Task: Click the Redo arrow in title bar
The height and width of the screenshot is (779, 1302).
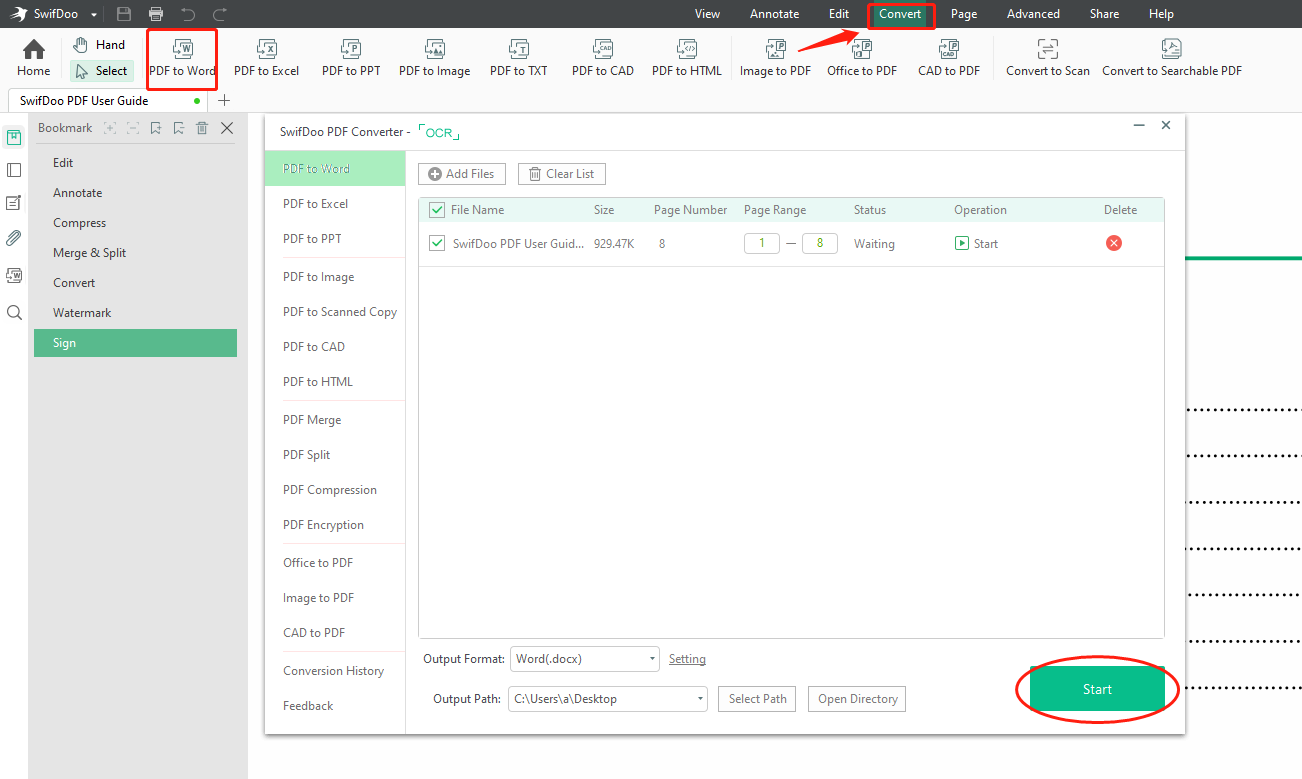Action: [220, 14]
